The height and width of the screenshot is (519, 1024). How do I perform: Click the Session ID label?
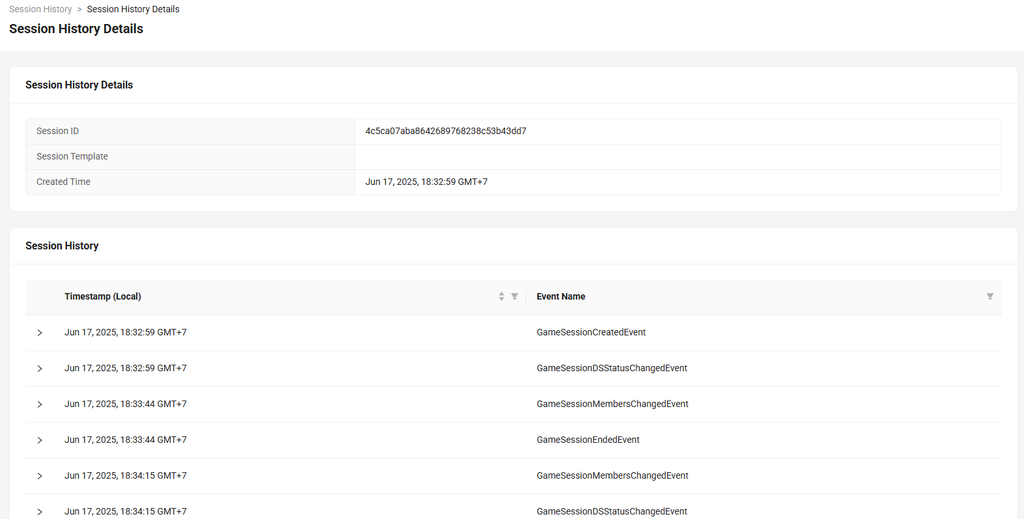click(57, 131)
